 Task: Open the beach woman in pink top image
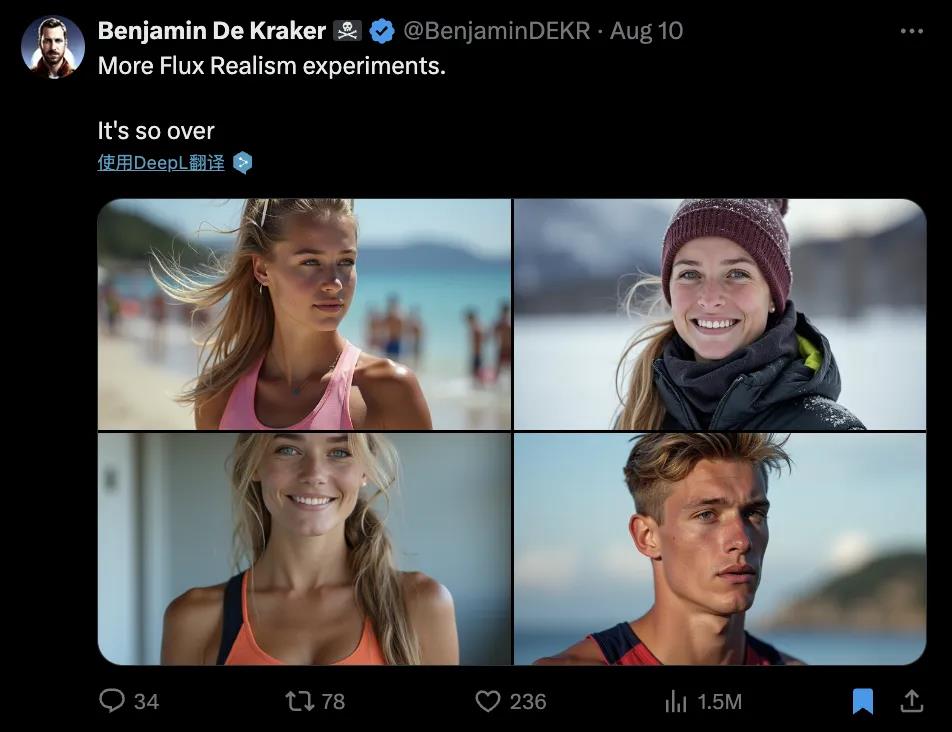[304, 314]
